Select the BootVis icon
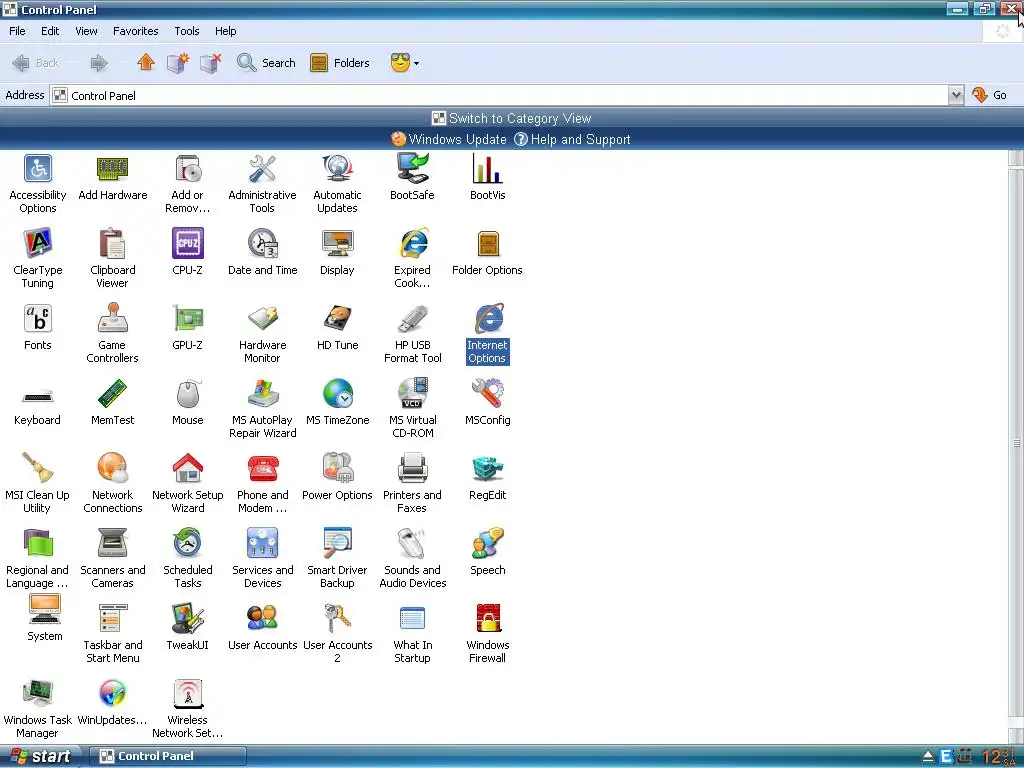1024x768 pixels. coord(487,169)
